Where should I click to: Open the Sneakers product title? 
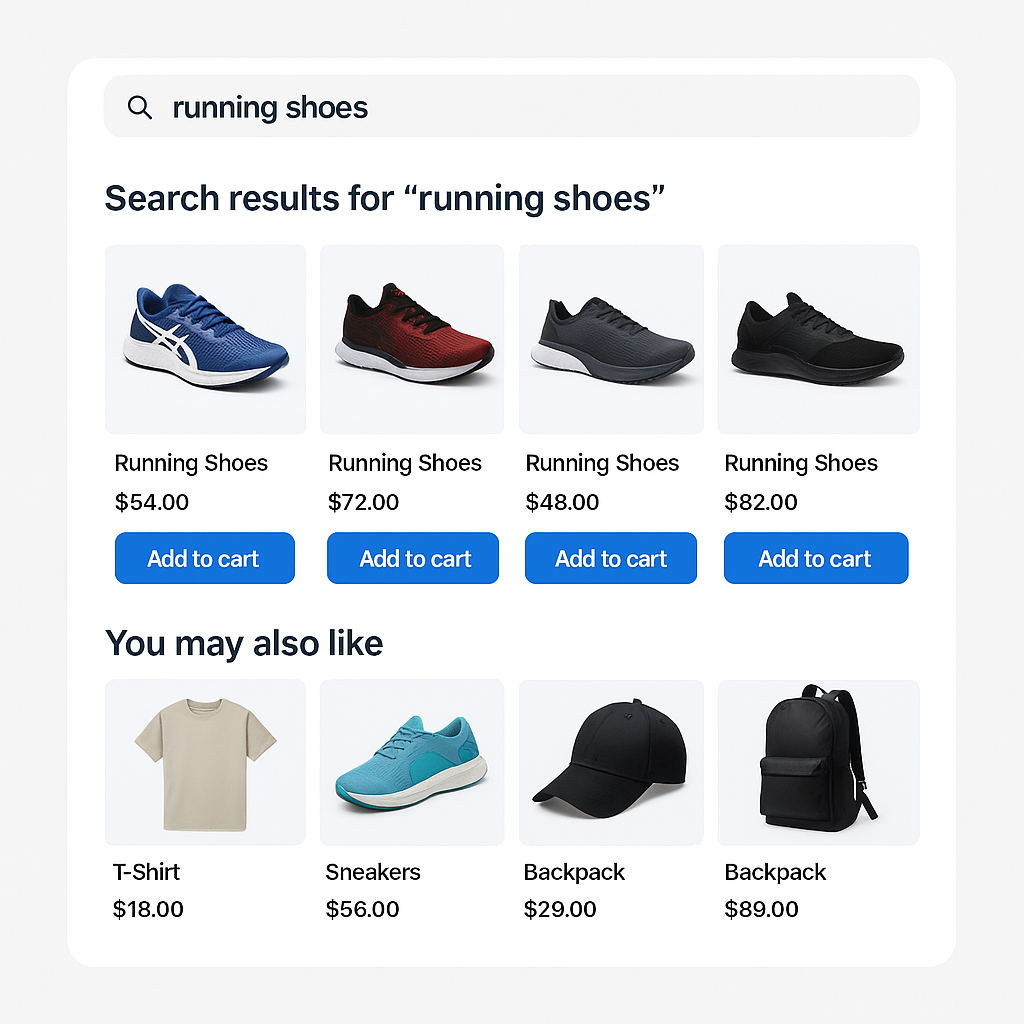pyautogui.click(x=373, y=872)
